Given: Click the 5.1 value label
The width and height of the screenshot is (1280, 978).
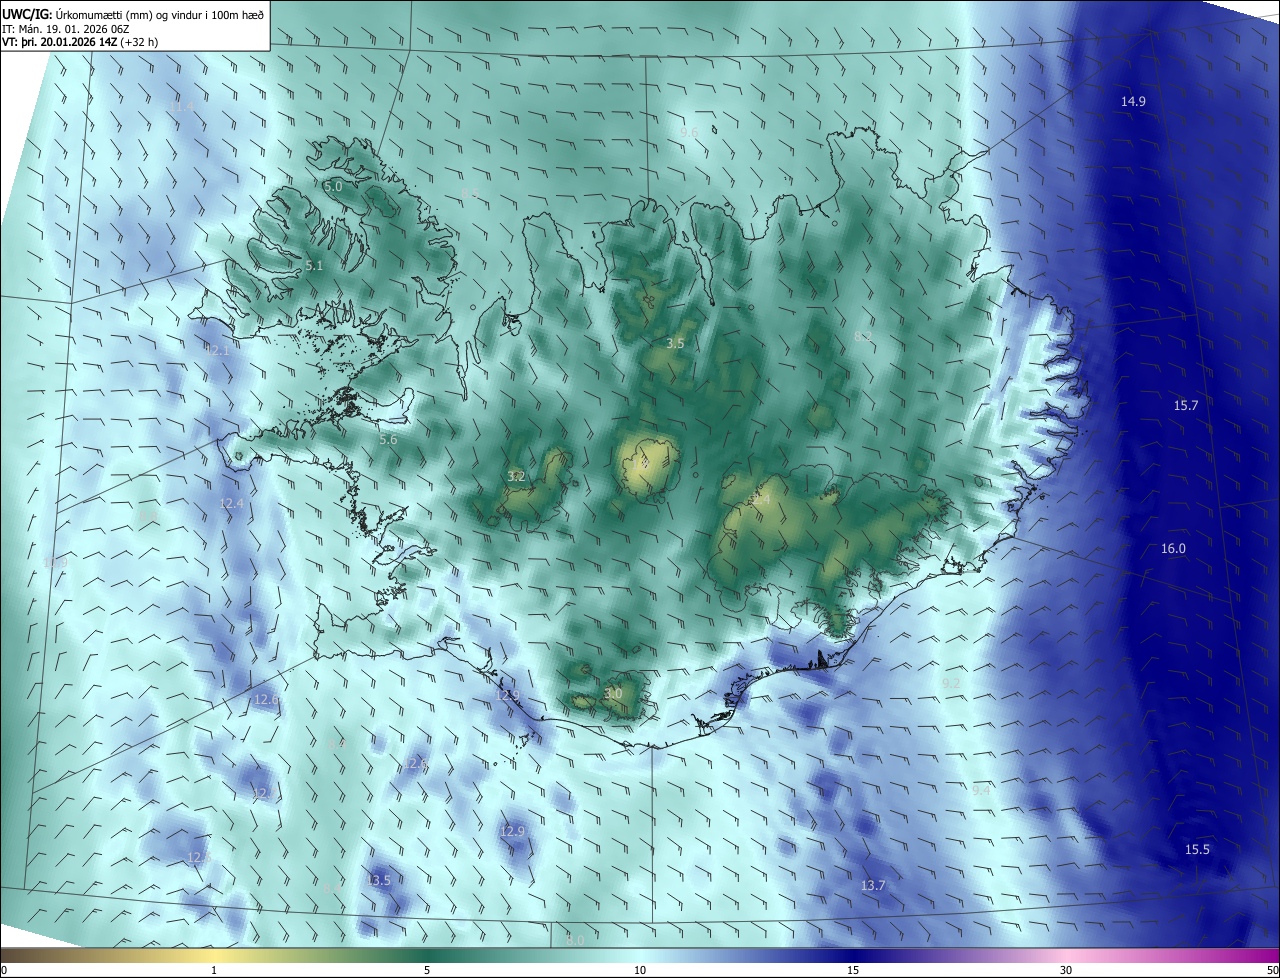Looking at the screenshot, I should [314, 266].
